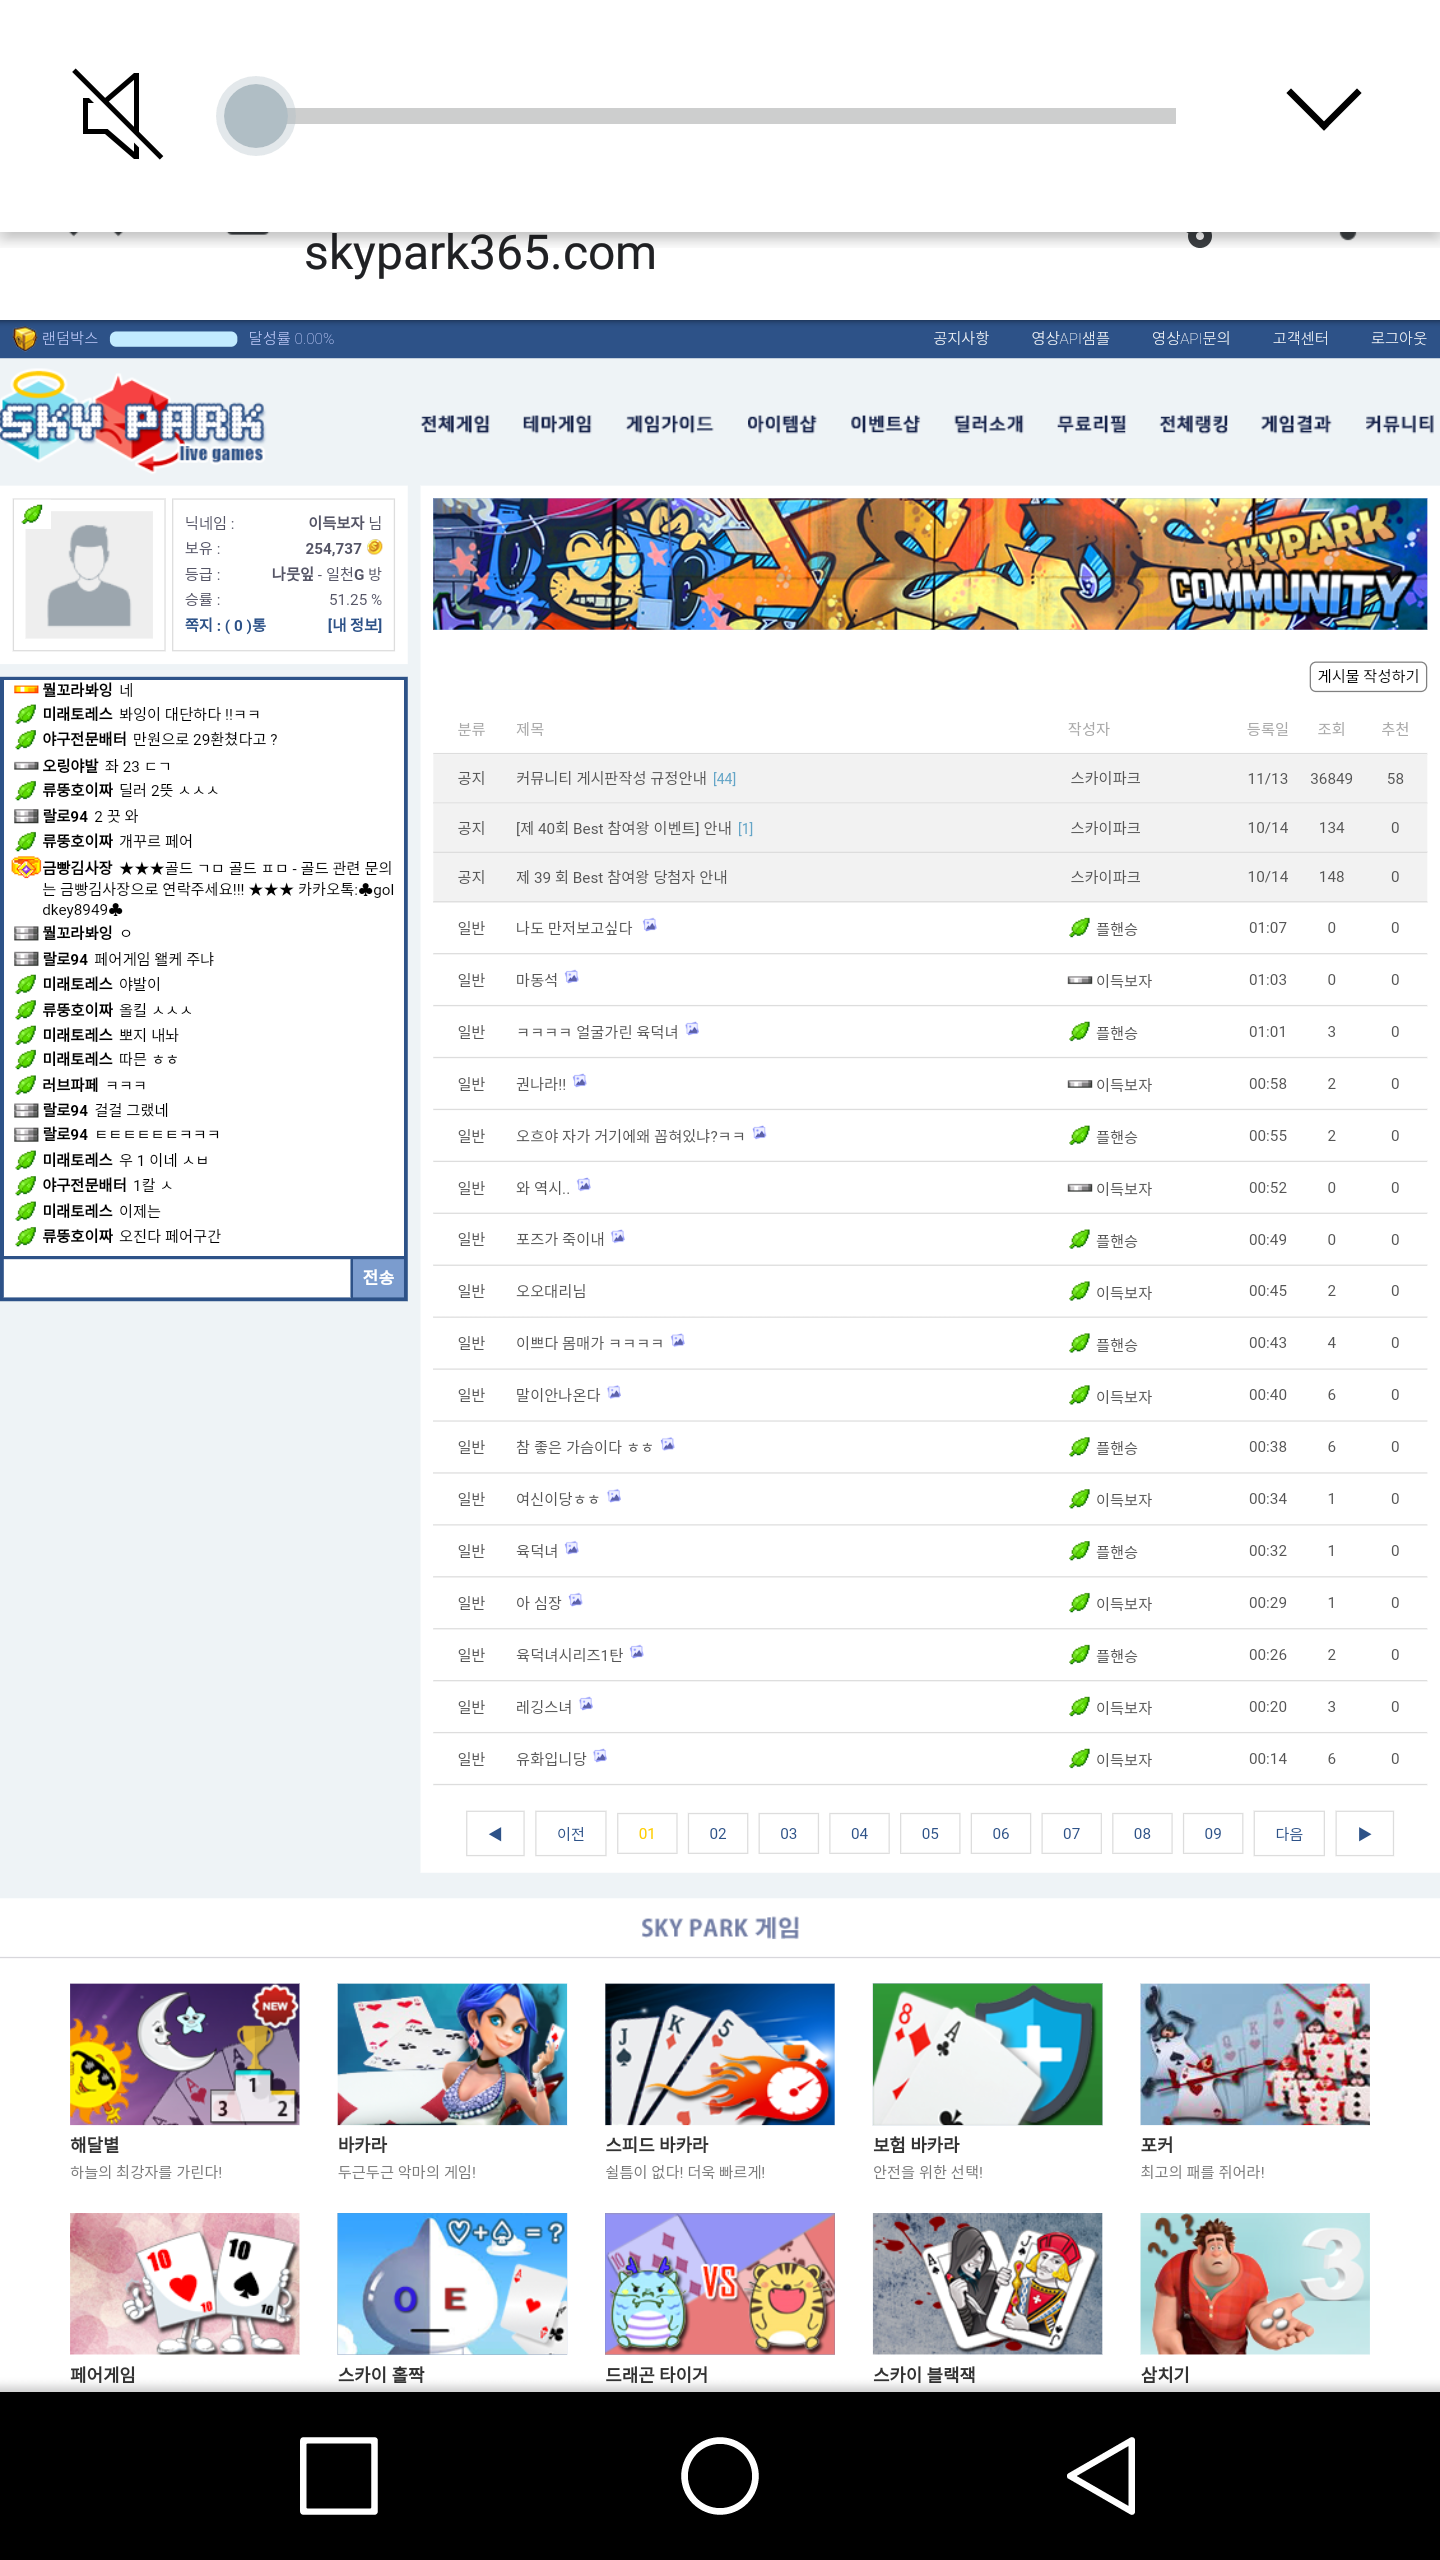Click the 게시물 작성하기 button
The width and height of the screenshot is (1440, 2560).
point(1368,676)
